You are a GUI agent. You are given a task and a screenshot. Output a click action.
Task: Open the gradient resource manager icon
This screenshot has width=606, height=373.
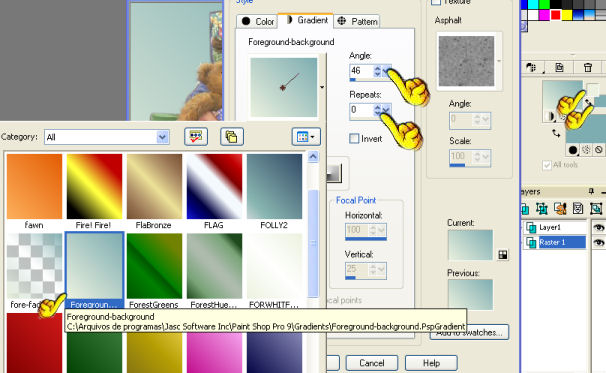[x=196, y=137]
